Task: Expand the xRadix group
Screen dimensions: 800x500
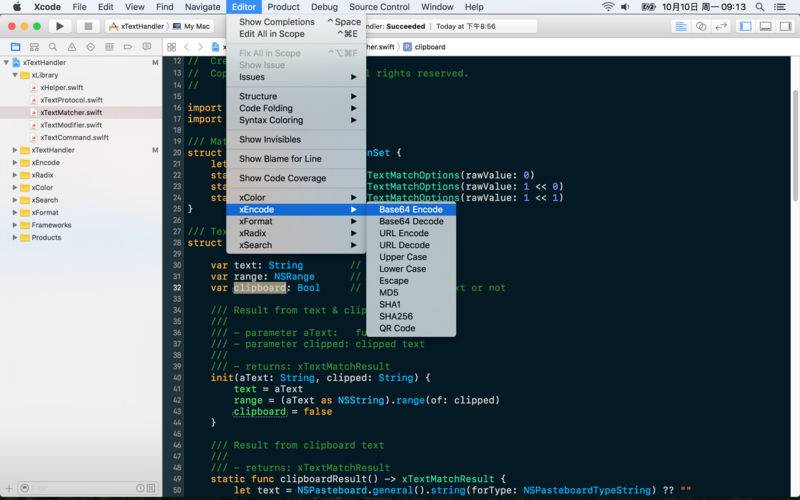Action: point(15,175)
